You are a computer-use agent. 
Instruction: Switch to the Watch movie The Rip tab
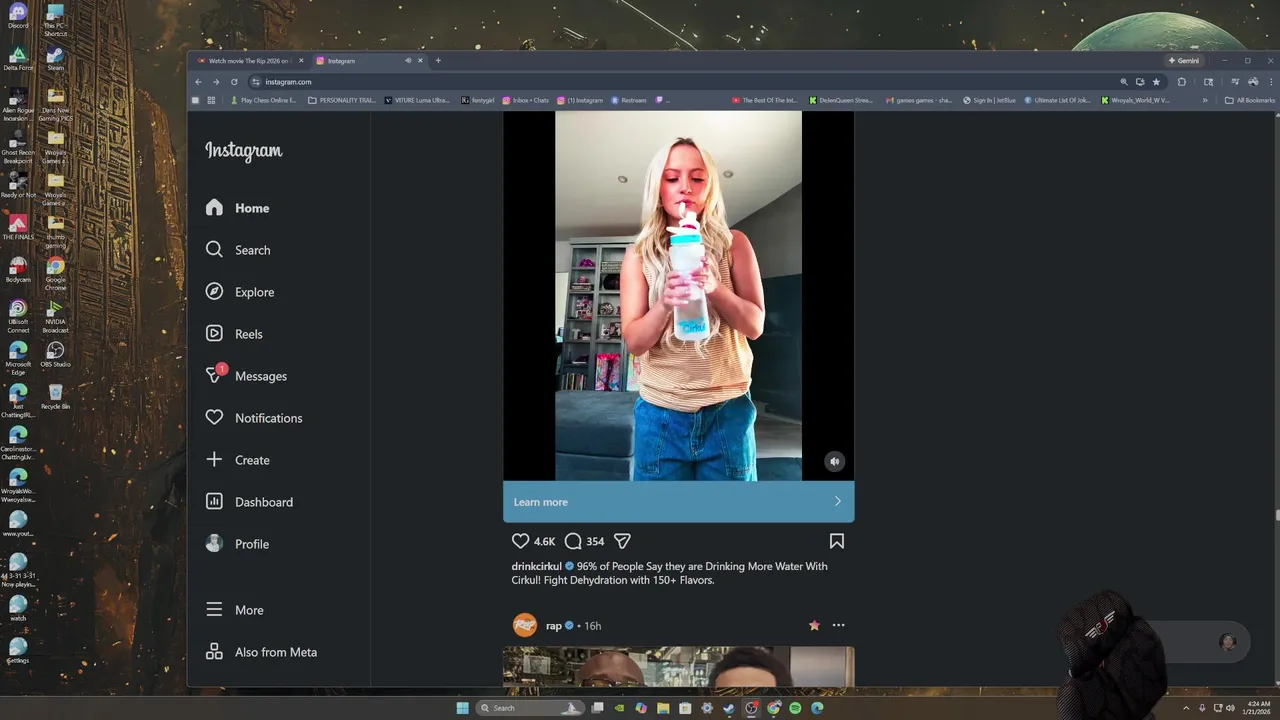point(249,61)
